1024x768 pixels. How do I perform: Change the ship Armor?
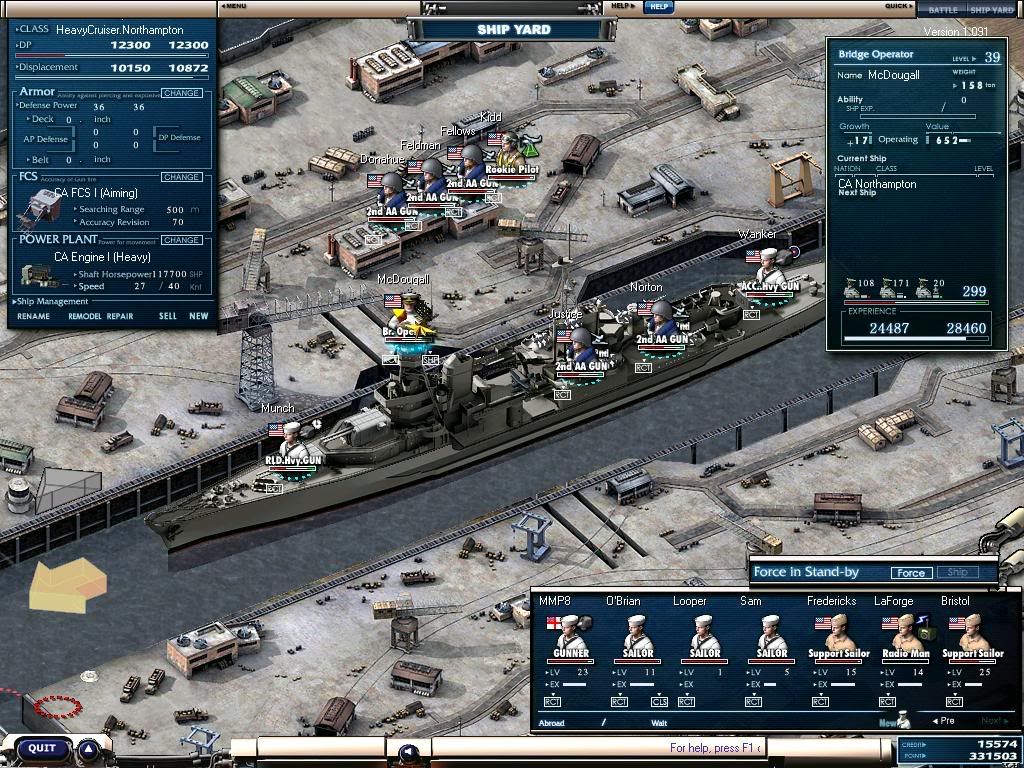coord(181,93)
